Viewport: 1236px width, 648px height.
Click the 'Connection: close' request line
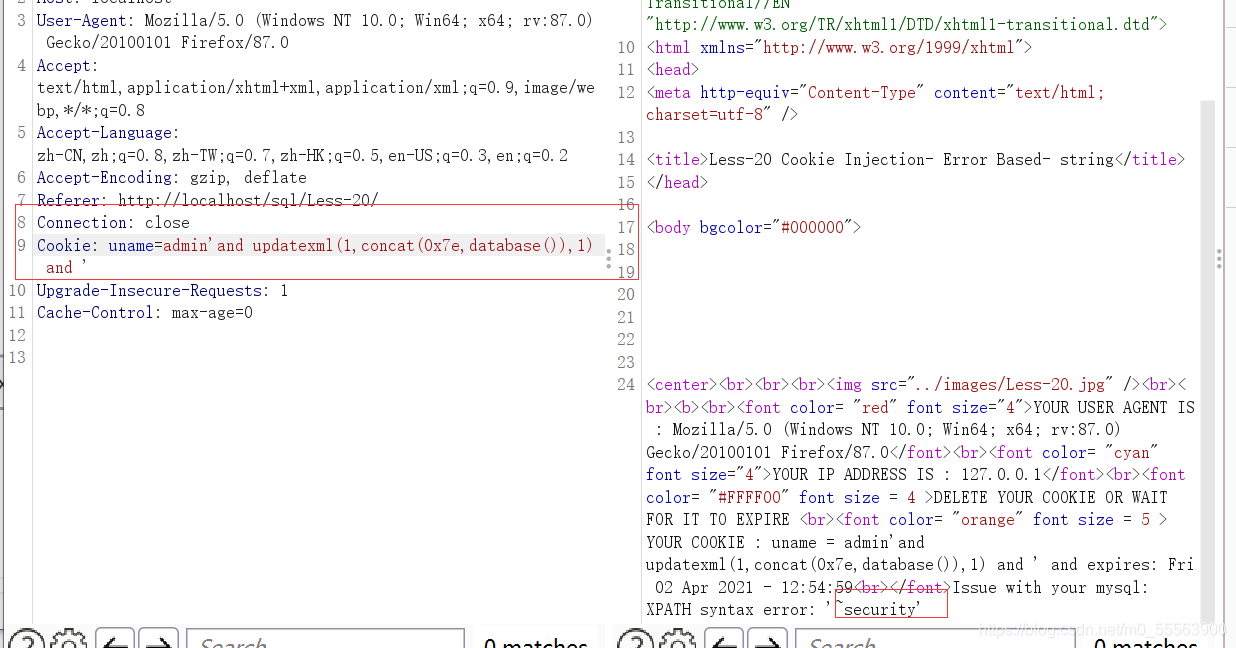point(113,222)
